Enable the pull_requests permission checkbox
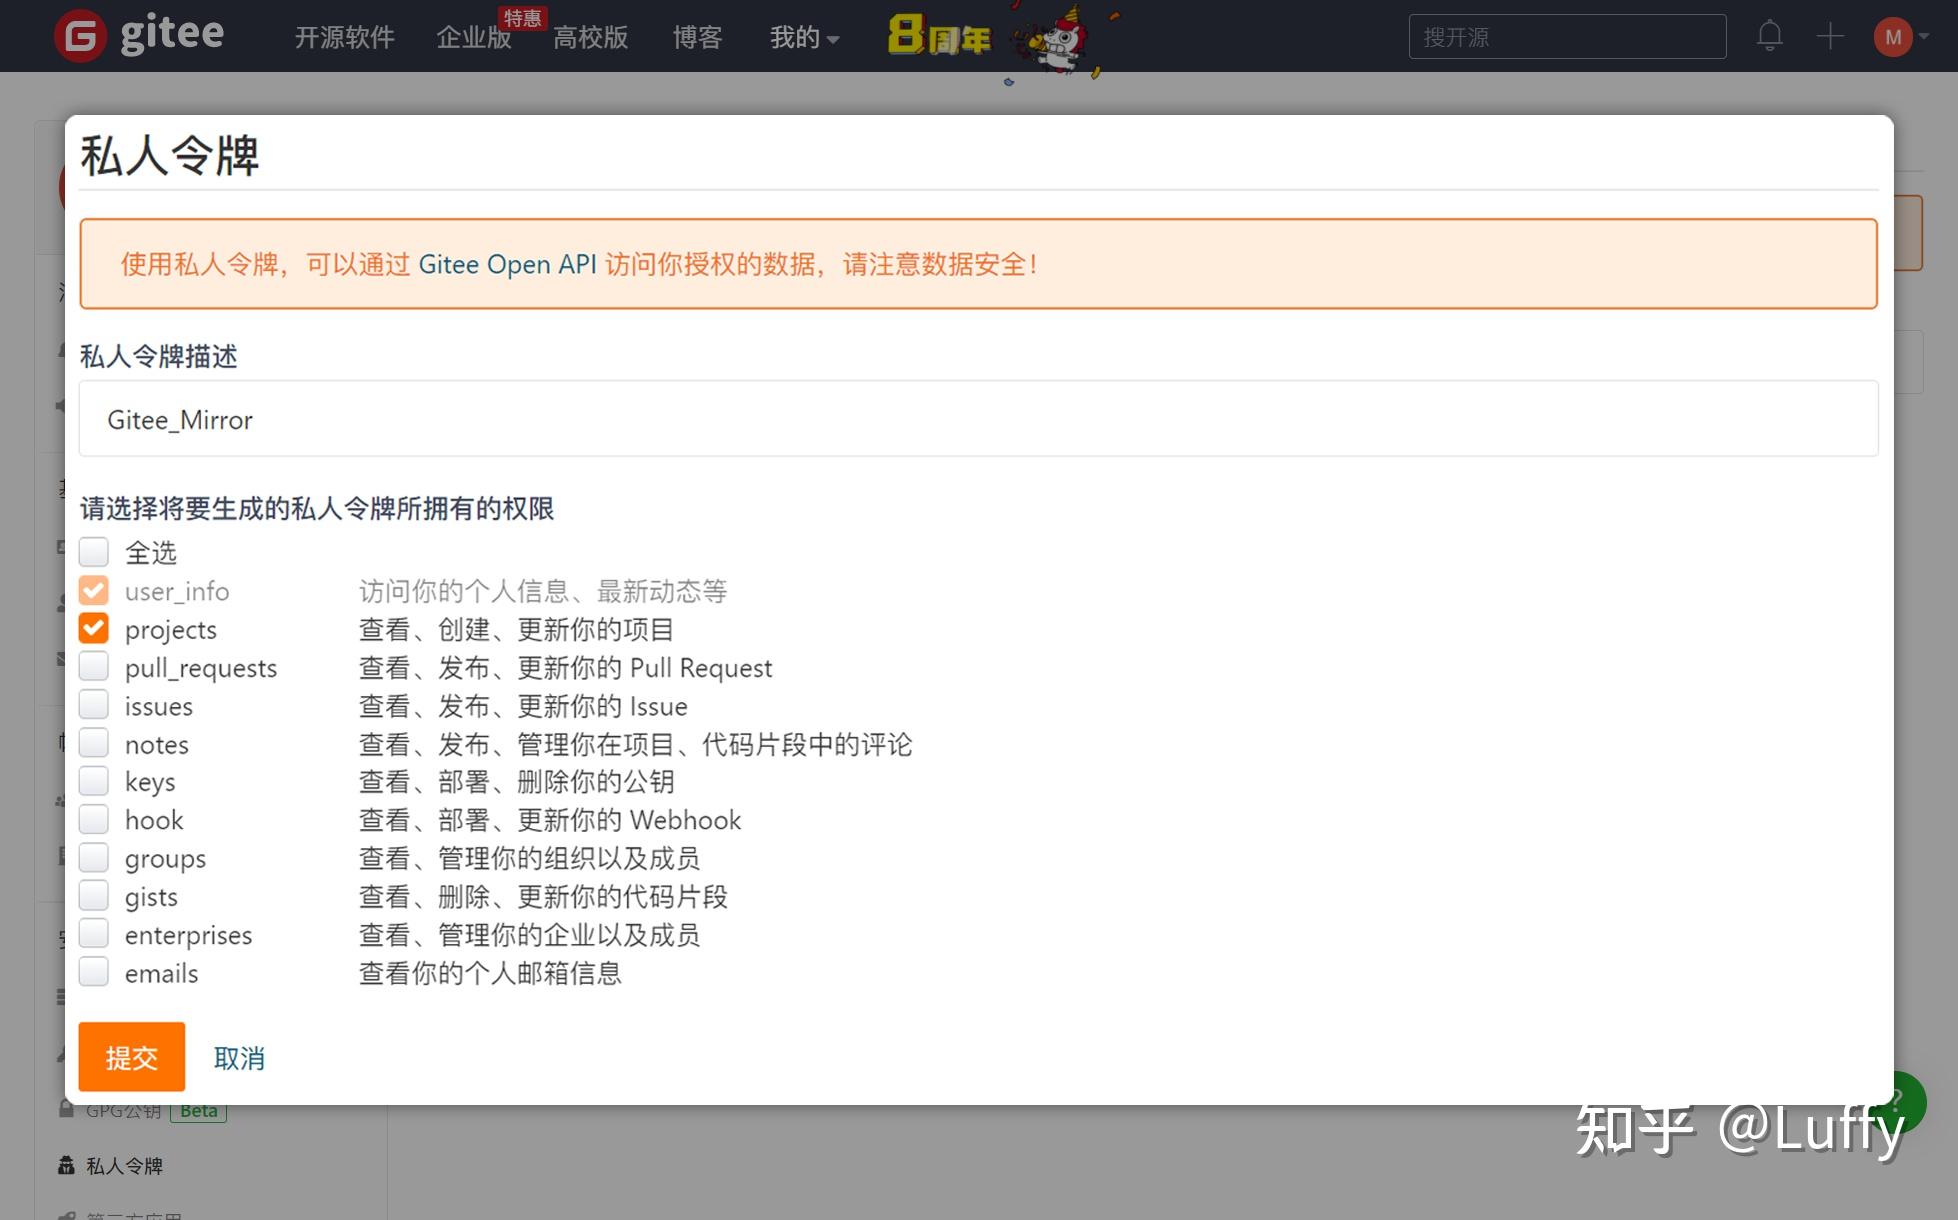The width and height of the screenshot is (1958, 1220). pos(94,666)
